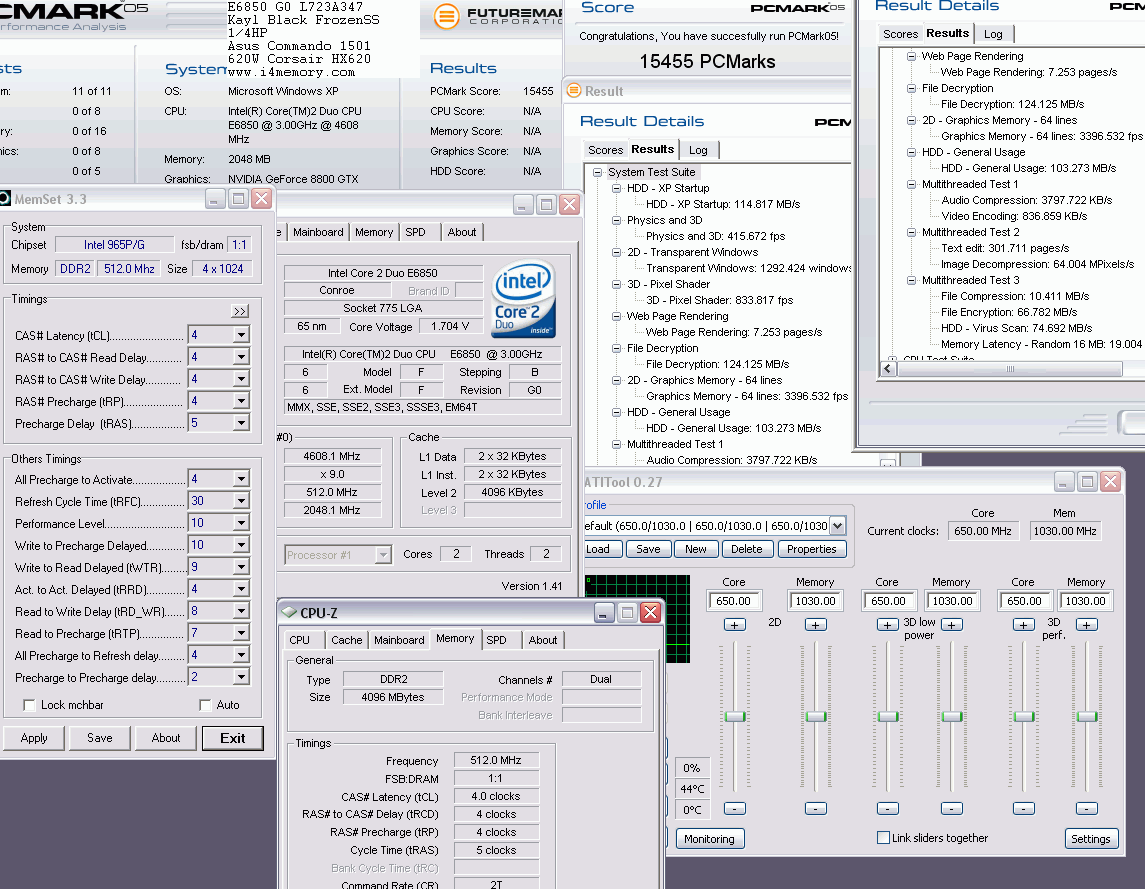Click Delete profile button in ATITool
1145x889 pixels.
tap(747, 549)
